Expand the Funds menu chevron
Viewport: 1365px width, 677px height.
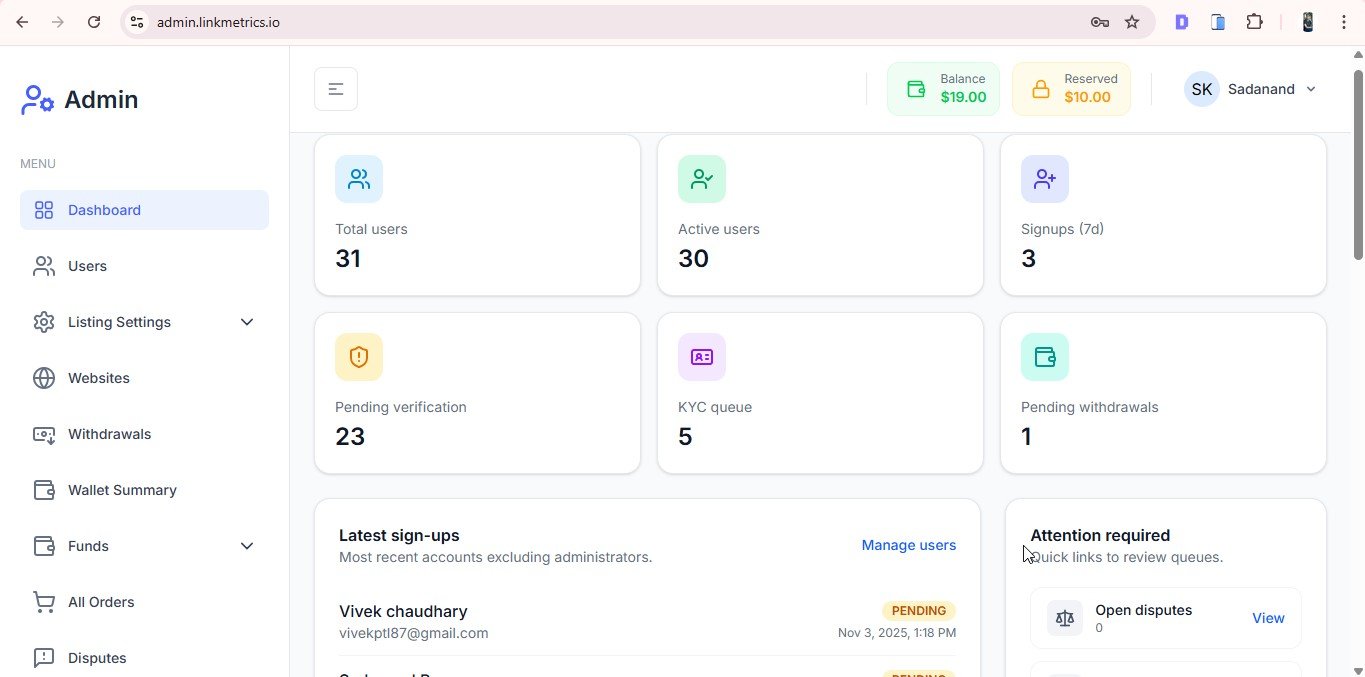(247, 546)
